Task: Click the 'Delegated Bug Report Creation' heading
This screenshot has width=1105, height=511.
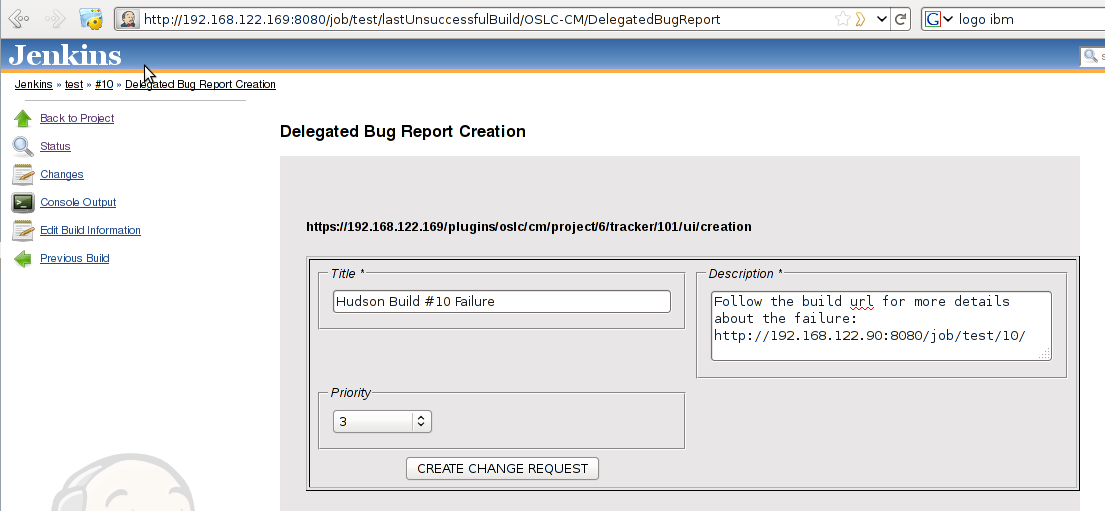Action: tap(402, 131)
